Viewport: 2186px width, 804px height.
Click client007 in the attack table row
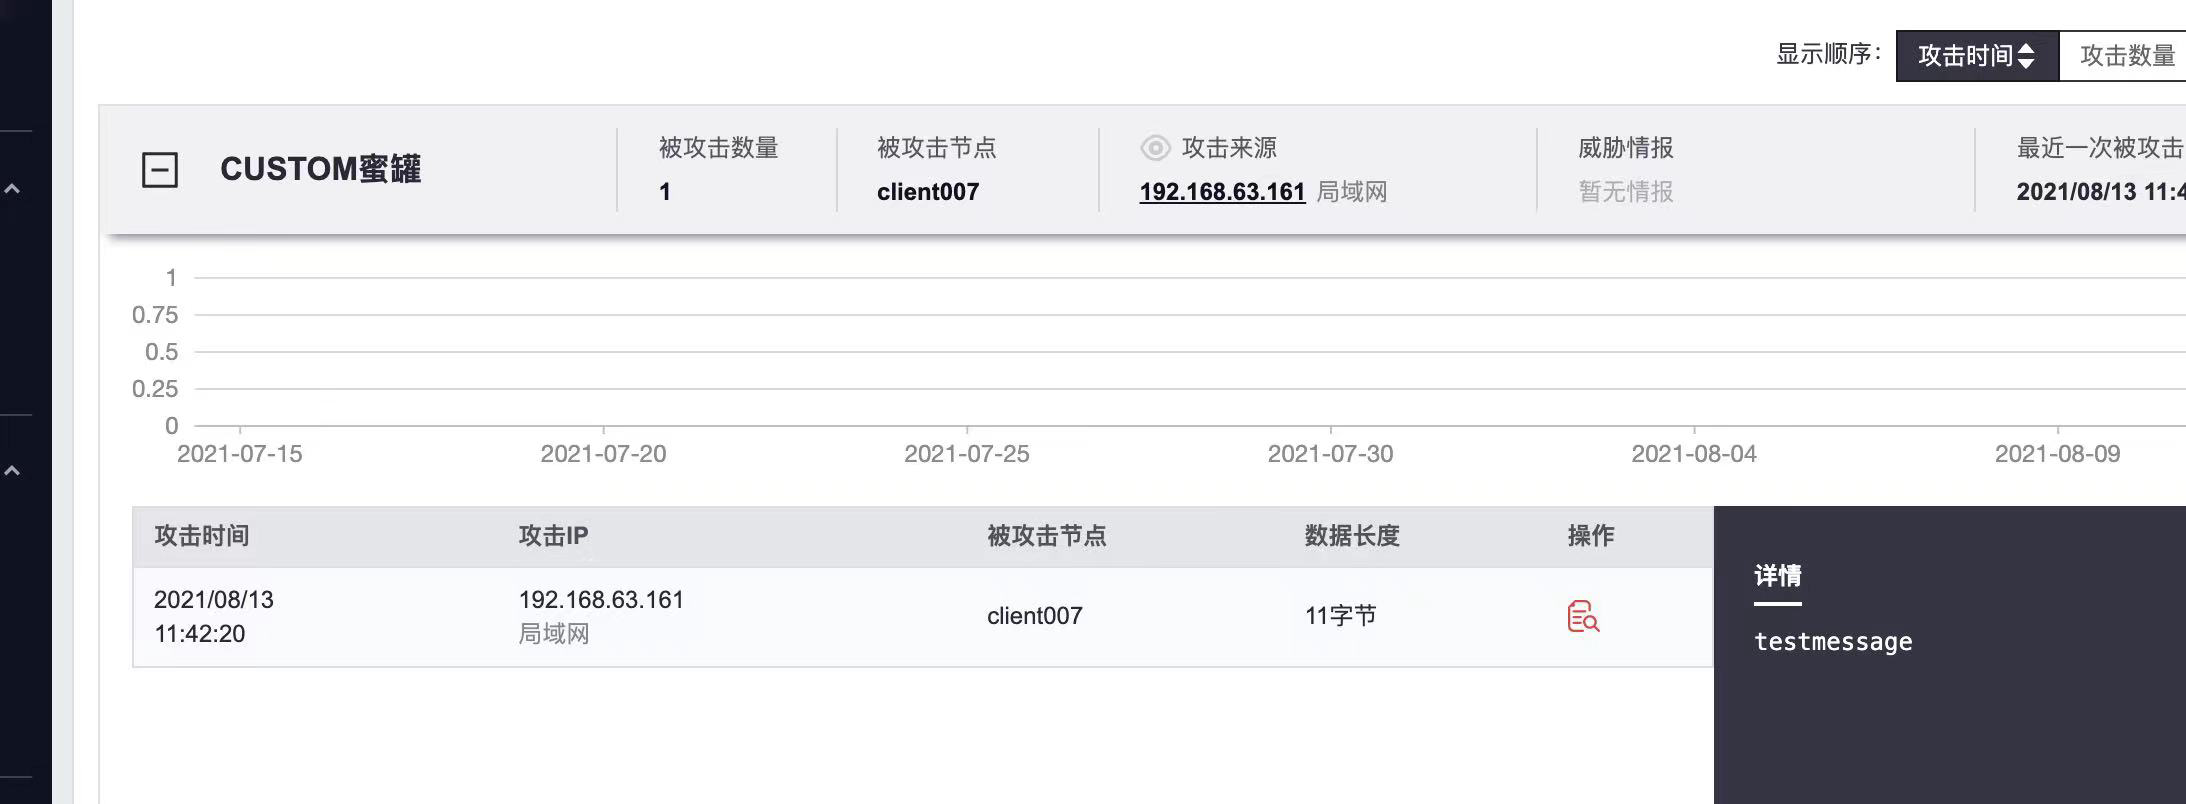pos(1034,616)
